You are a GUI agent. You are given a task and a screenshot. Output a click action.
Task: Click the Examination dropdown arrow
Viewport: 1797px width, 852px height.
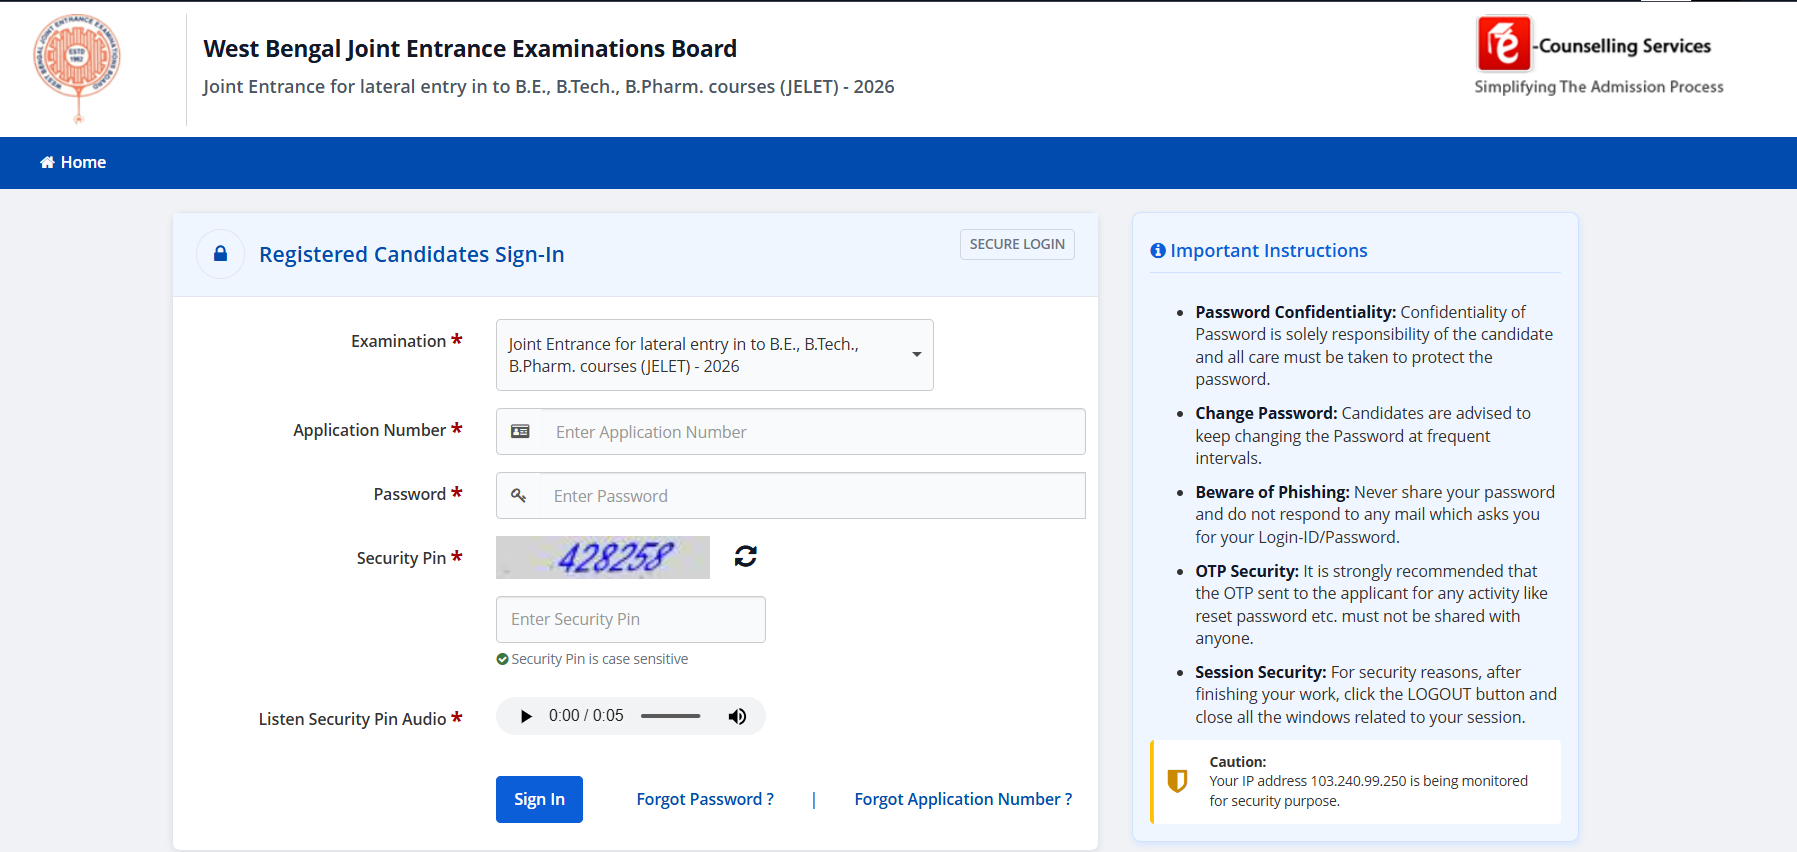click(x=917, y=355)
